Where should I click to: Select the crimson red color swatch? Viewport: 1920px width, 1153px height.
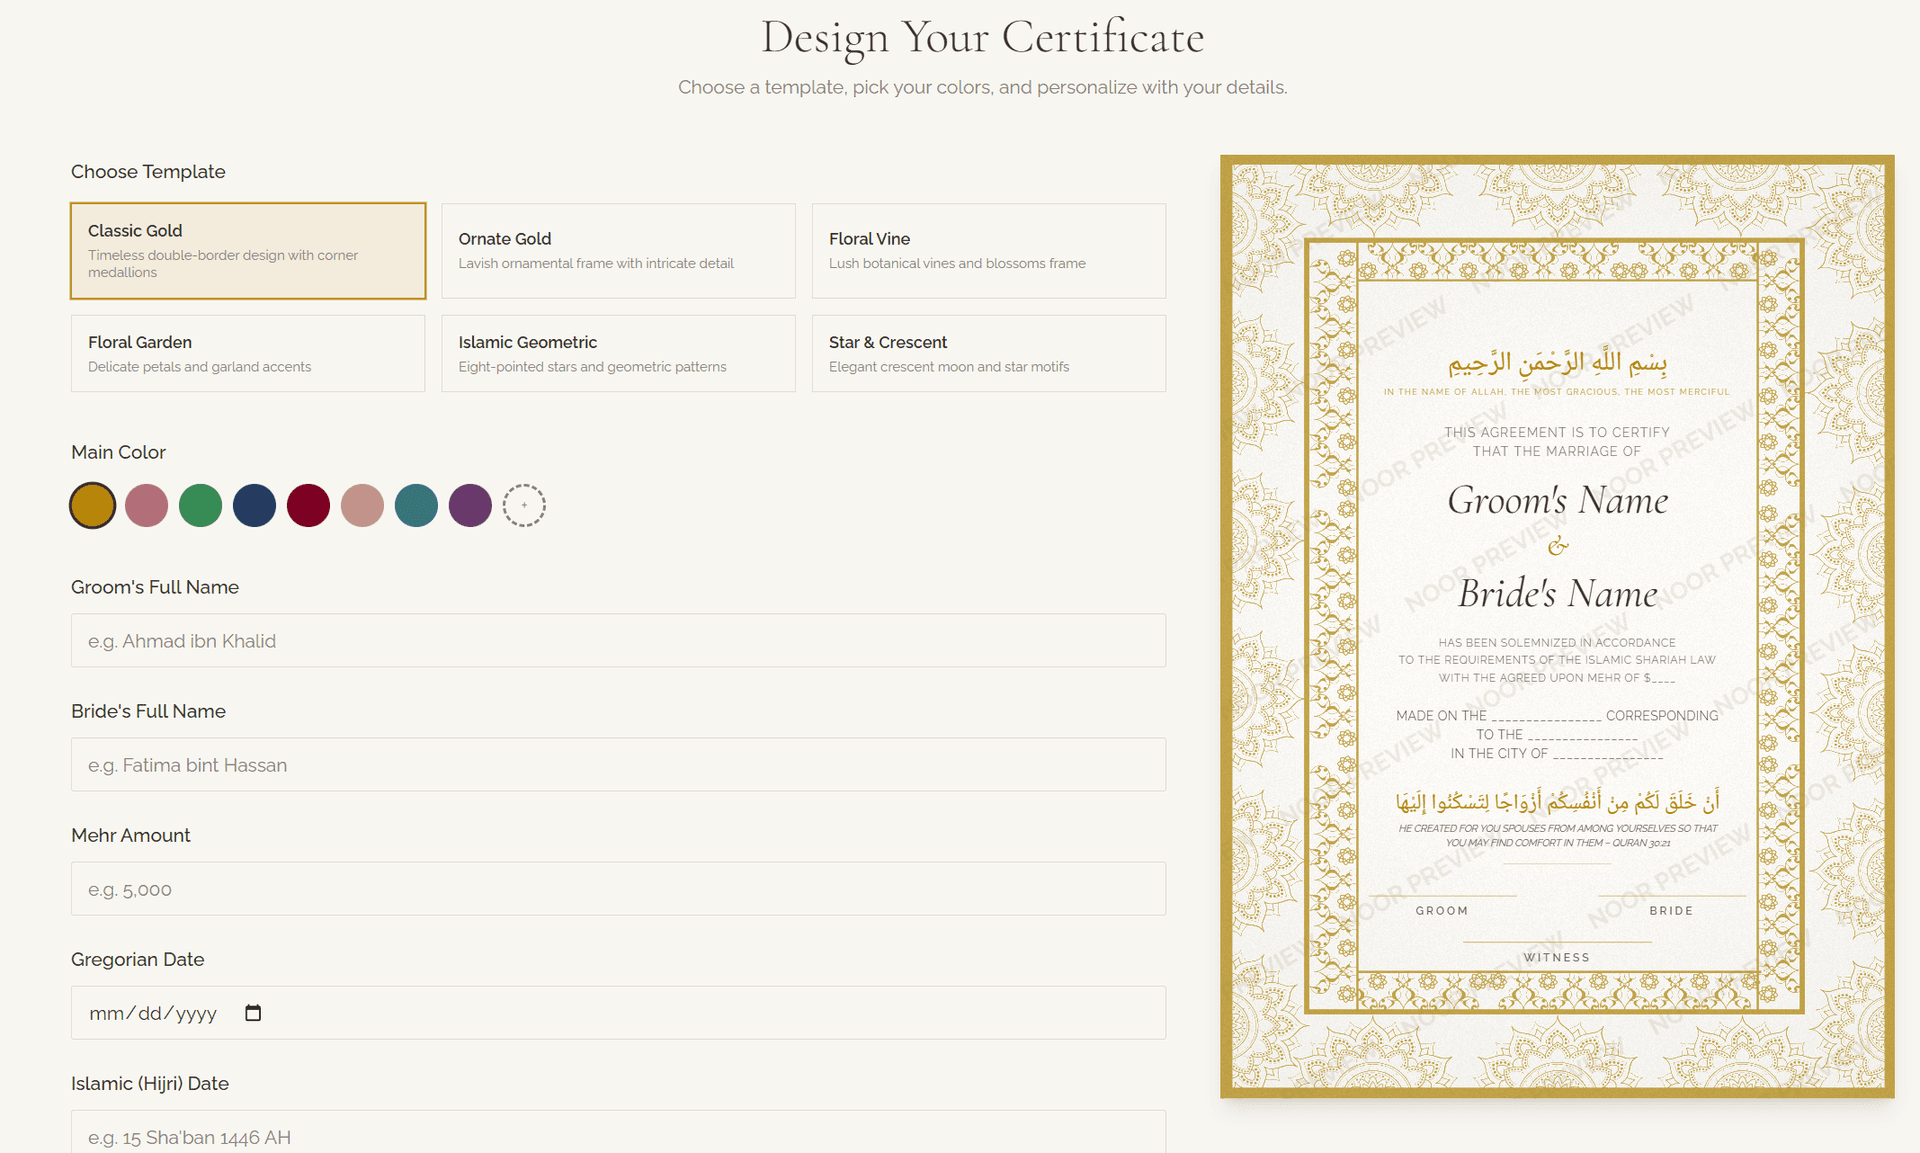tap(308, 505)
